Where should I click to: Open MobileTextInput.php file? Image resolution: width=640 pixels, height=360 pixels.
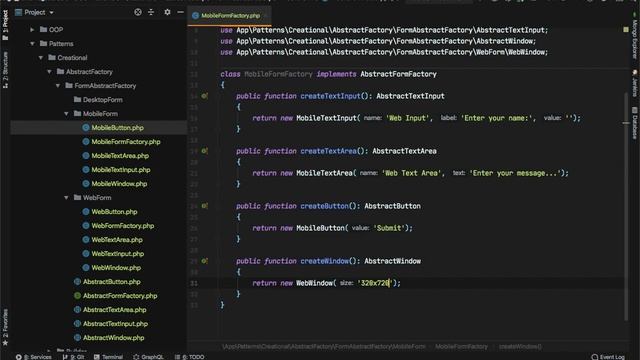click(x=116, y=170)
